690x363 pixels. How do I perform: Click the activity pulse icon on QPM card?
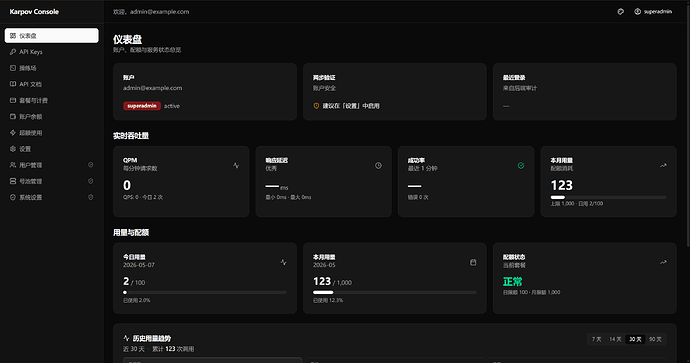[x=236, y=165]
